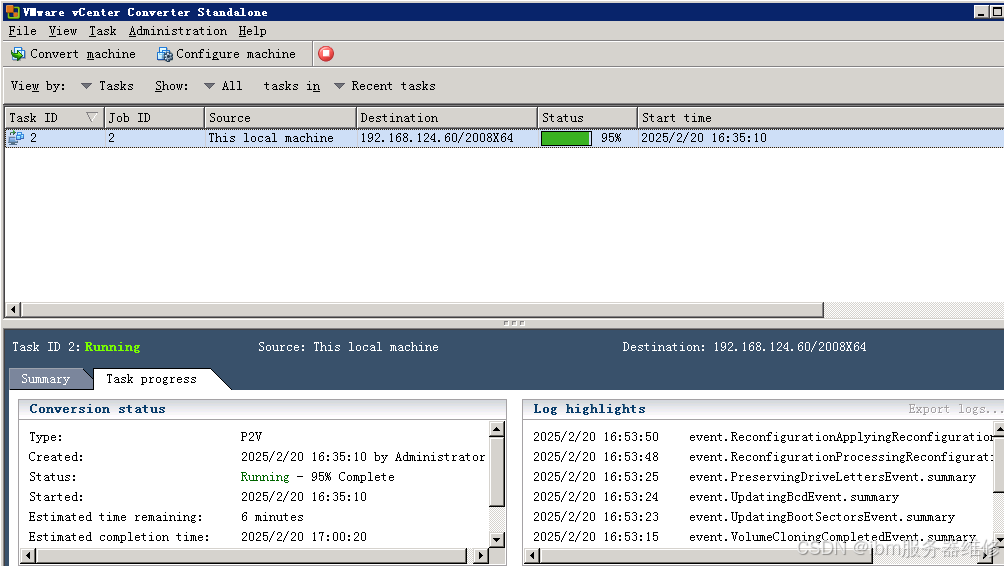
Task: Click the Job ID column header
Action: pyautogui.click(x=154, y=118)
